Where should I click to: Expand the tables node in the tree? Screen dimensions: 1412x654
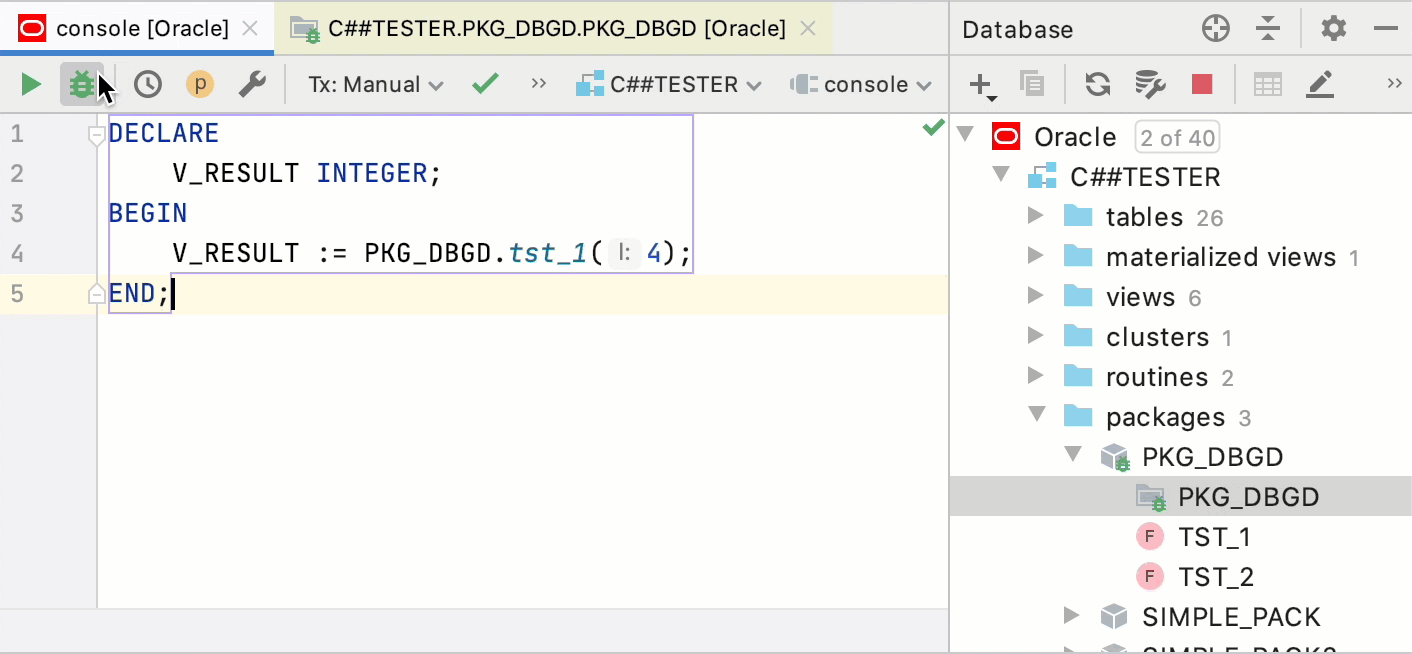1037,216
